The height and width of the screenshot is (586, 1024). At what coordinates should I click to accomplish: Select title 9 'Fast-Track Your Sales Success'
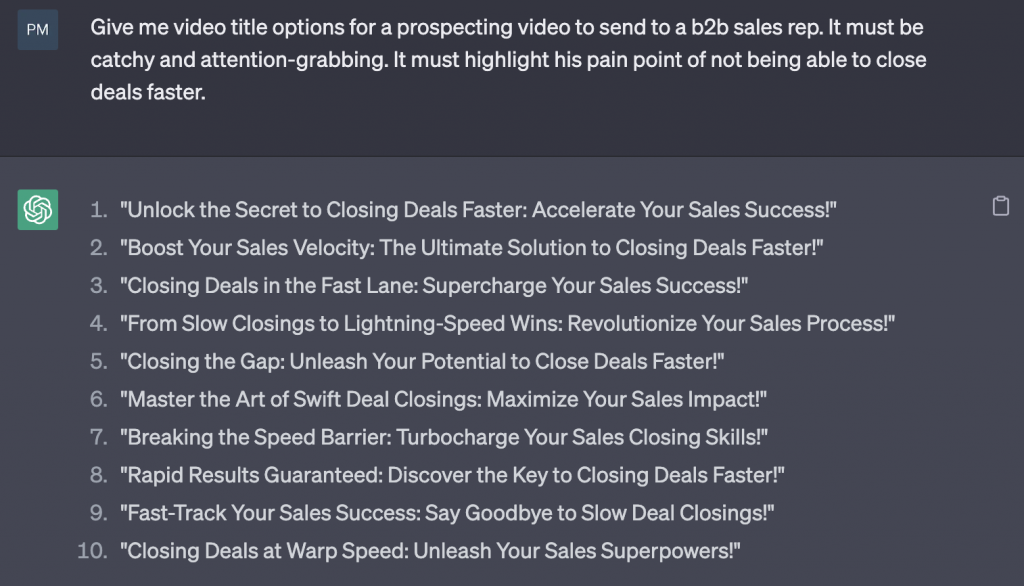(447, 513)
